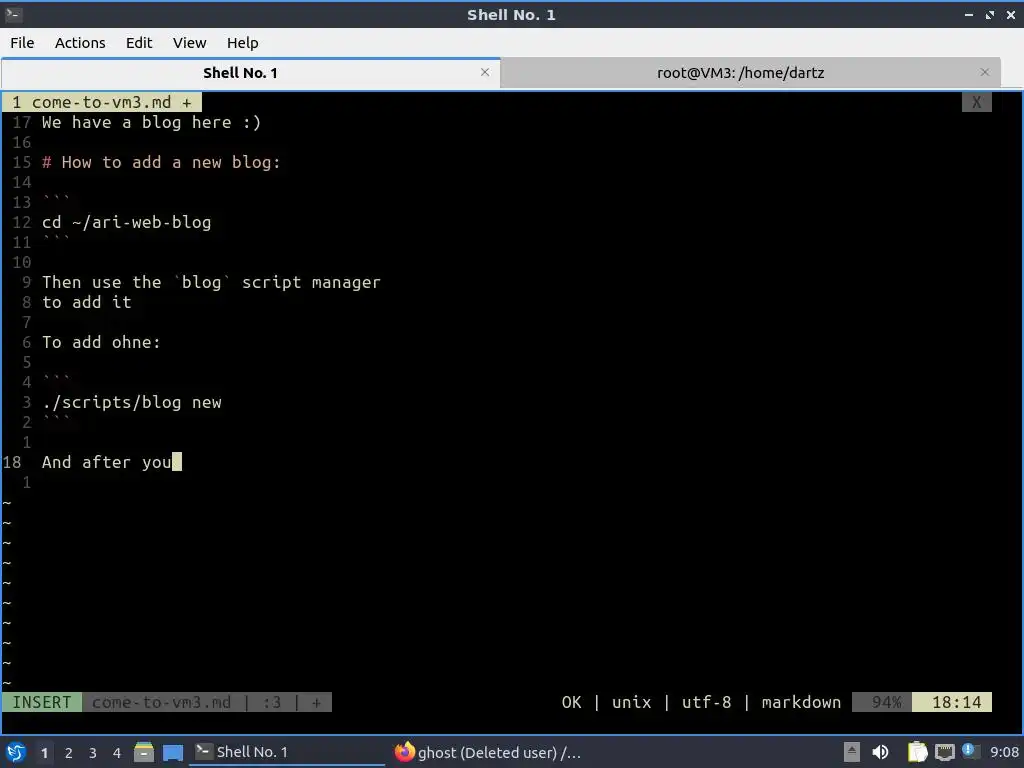This screenshot has height=768, width=1024.
Task: Click the 'markdown' filetype in the status line
Action: tap(801, 702)
